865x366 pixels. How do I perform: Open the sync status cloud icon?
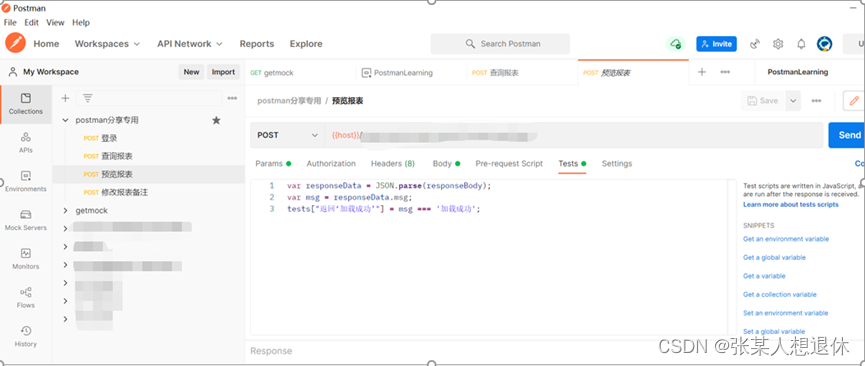tap(675, 44)
